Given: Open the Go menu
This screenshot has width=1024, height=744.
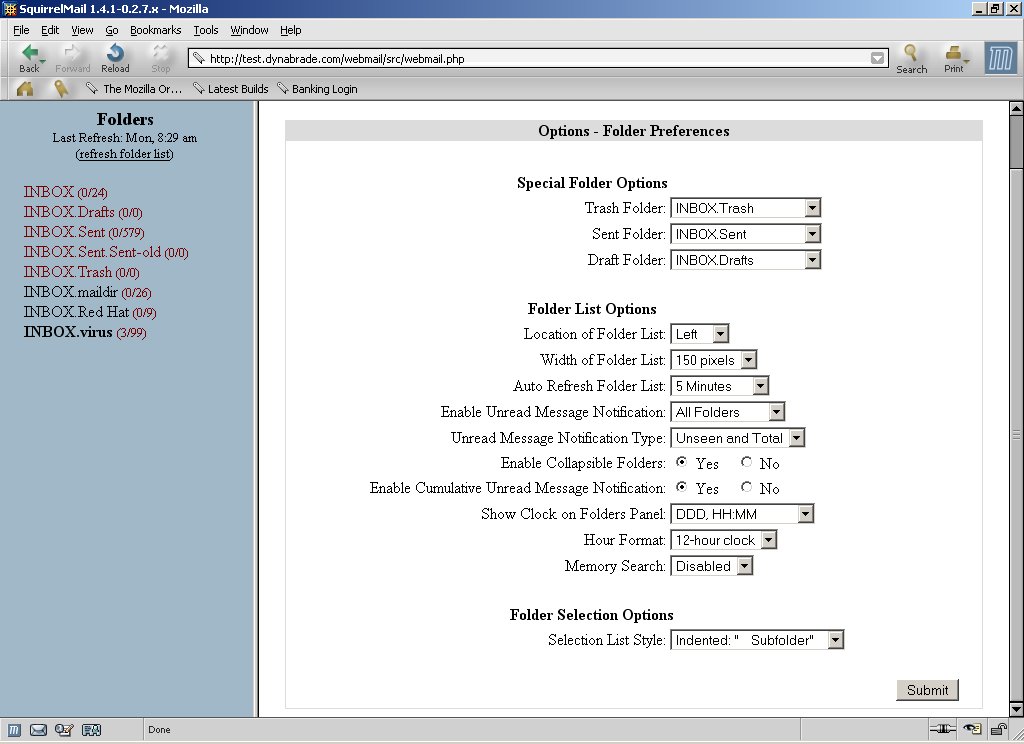Looking at the screenshot, I should click(x=112, y=30).
